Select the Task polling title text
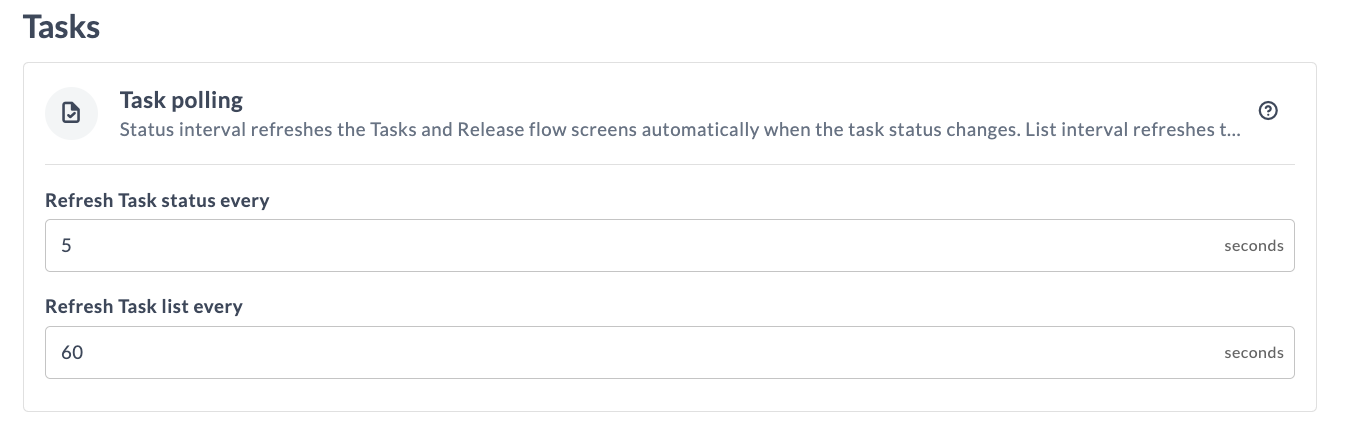 (x=181, y=100)
